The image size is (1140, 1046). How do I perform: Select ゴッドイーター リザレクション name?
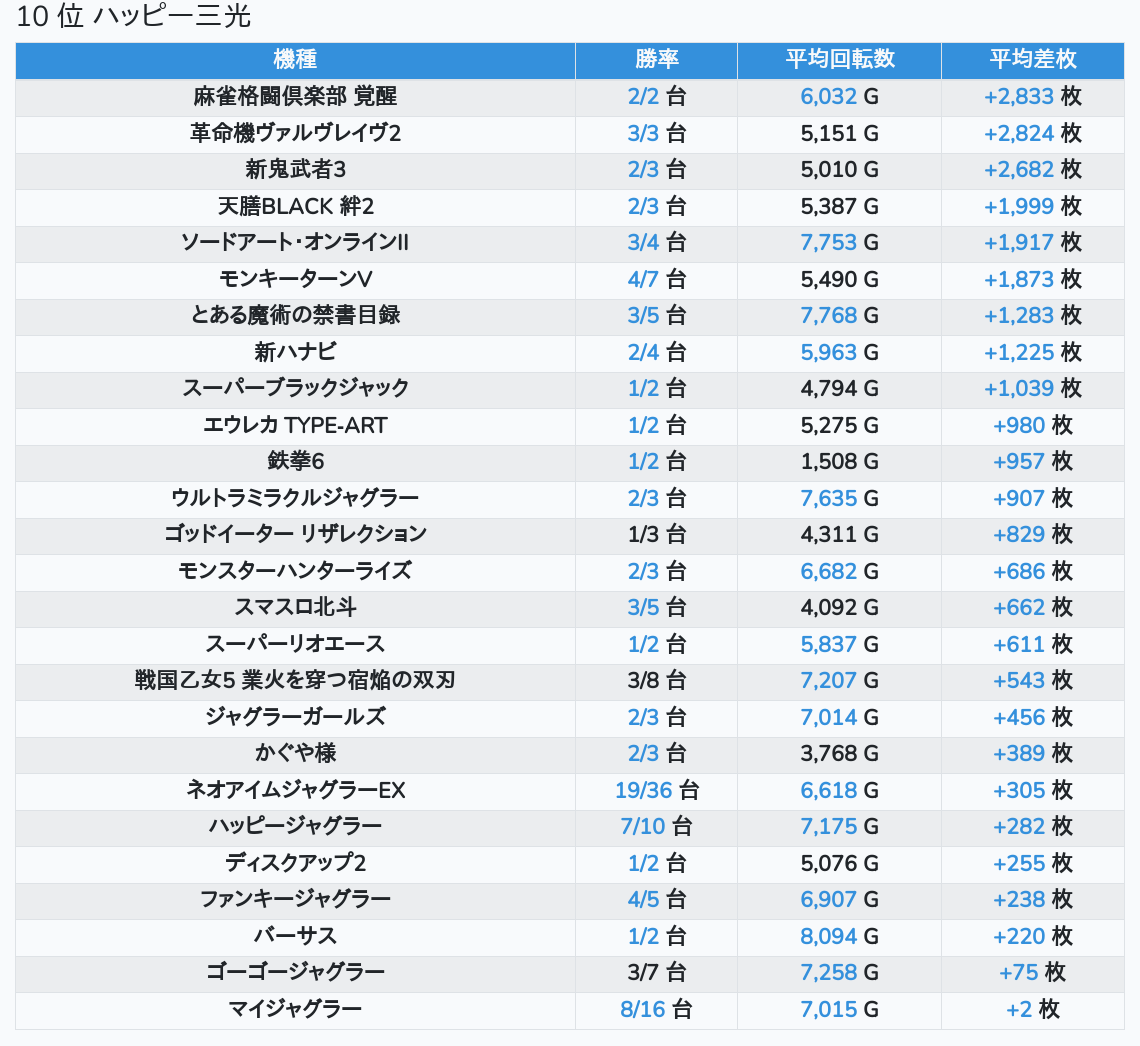click(x=295, y=535)
